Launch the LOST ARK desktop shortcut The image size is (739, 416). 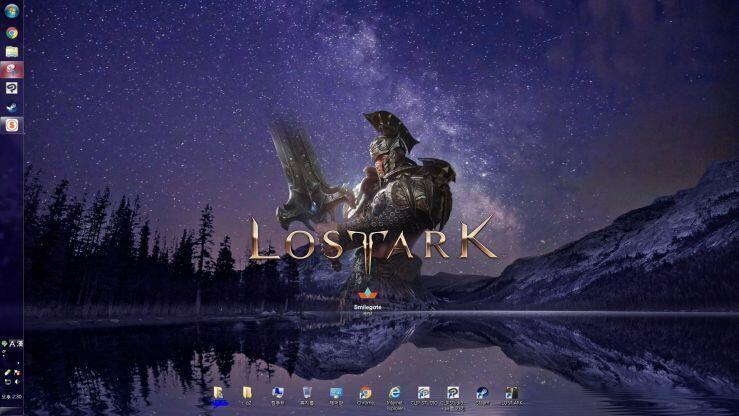click(x=511, y=396)
